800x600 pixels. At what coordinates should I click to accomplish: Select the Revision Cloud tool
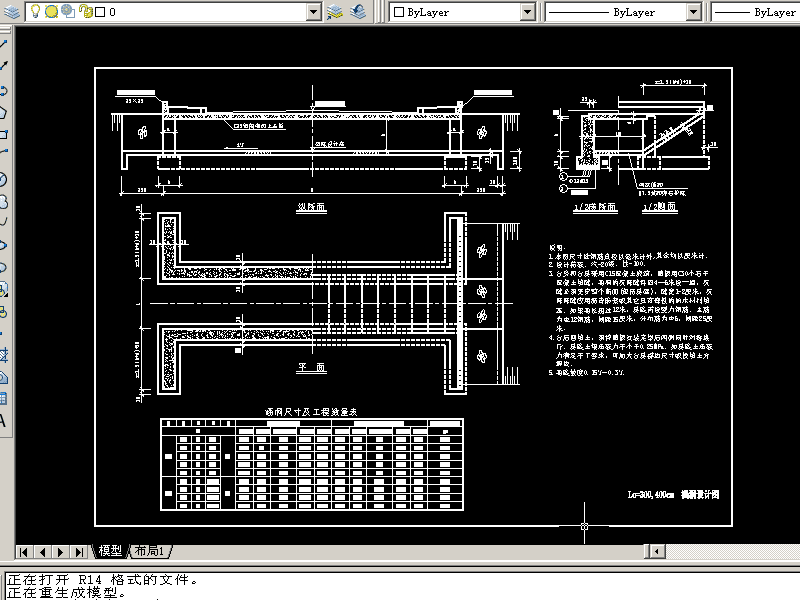(3, 203)
